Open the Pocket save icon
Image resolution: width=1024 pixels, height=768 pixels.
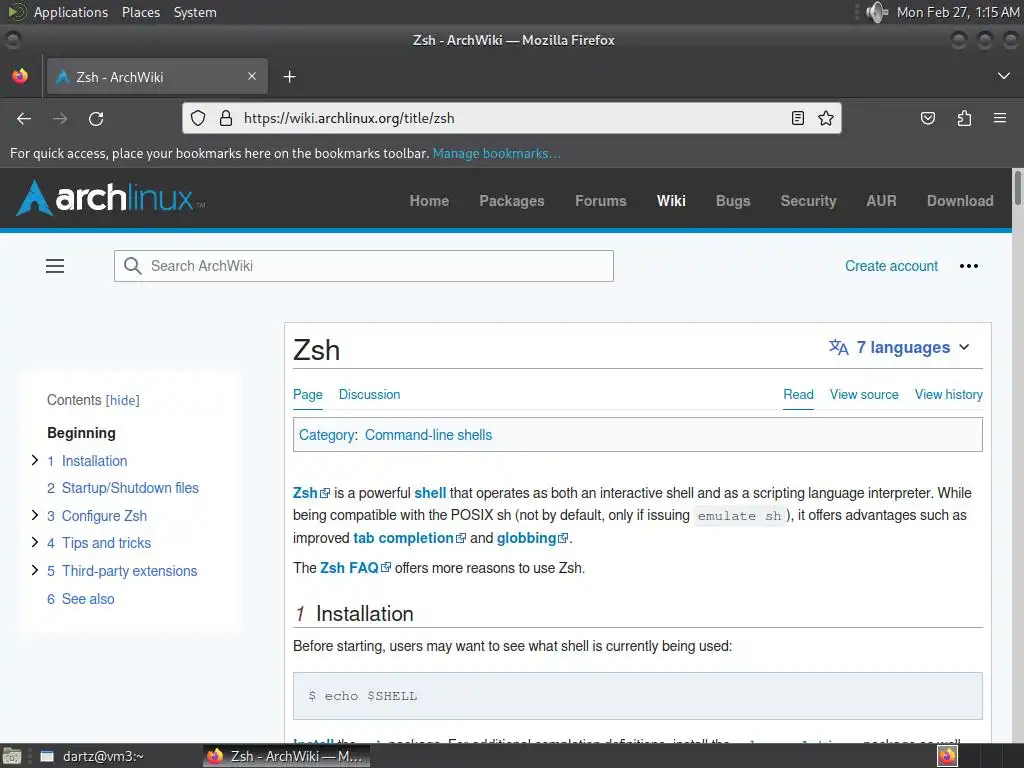[x=927, y=118]
